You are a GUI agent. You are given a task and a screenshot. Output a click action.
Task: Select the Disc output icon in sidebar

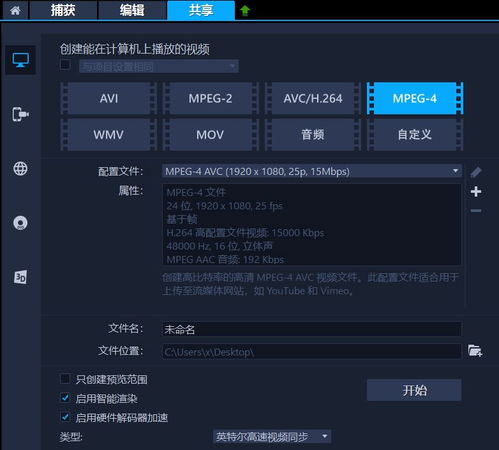click(20, 223)
